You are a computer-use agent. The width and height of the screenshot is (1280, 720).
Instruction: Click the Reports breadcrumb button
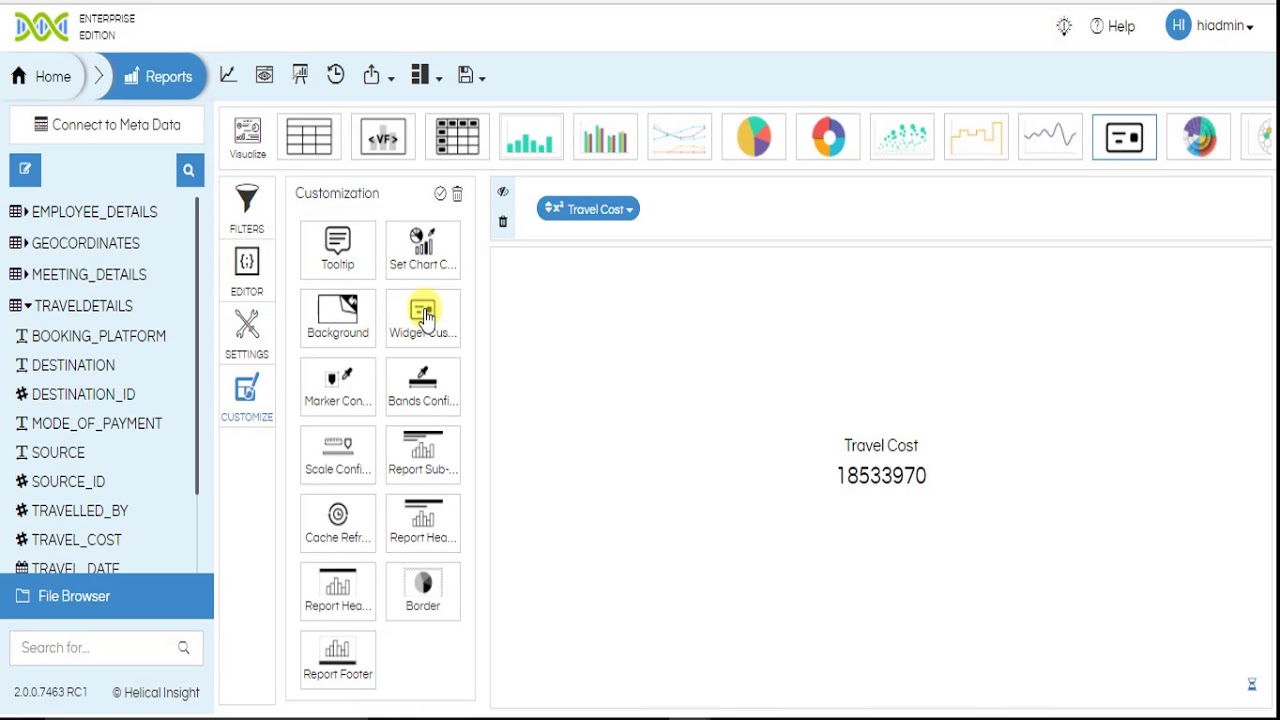159,76
